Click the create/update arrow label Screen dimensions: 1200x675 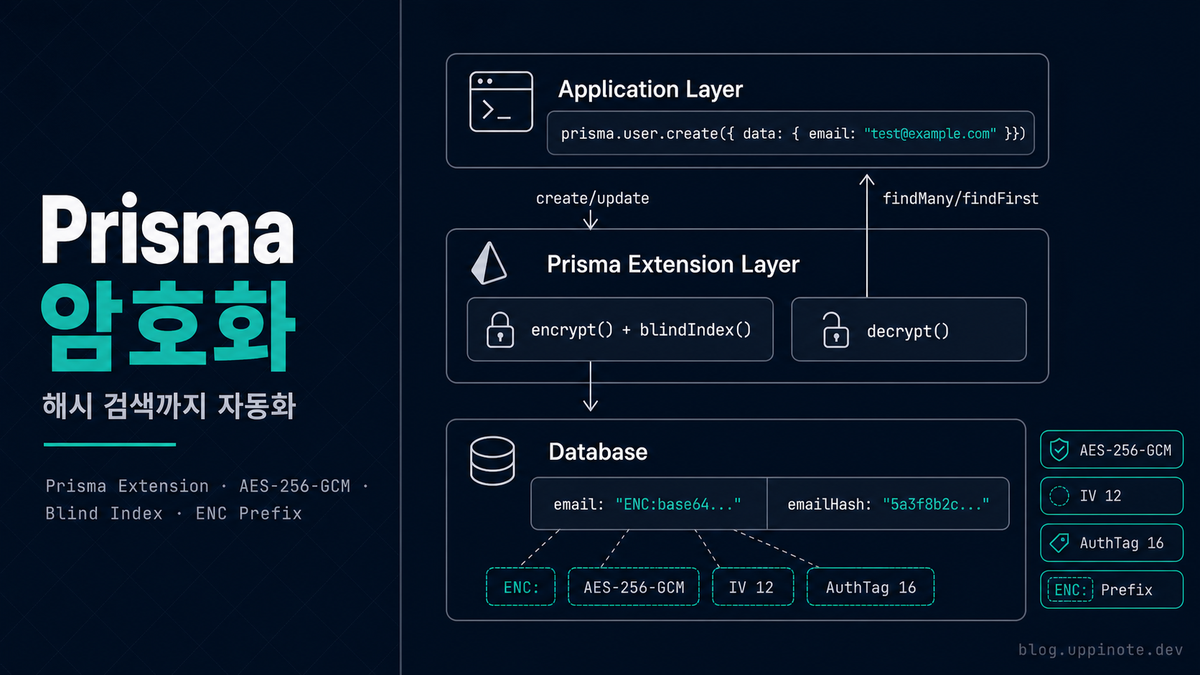(592, 198)
